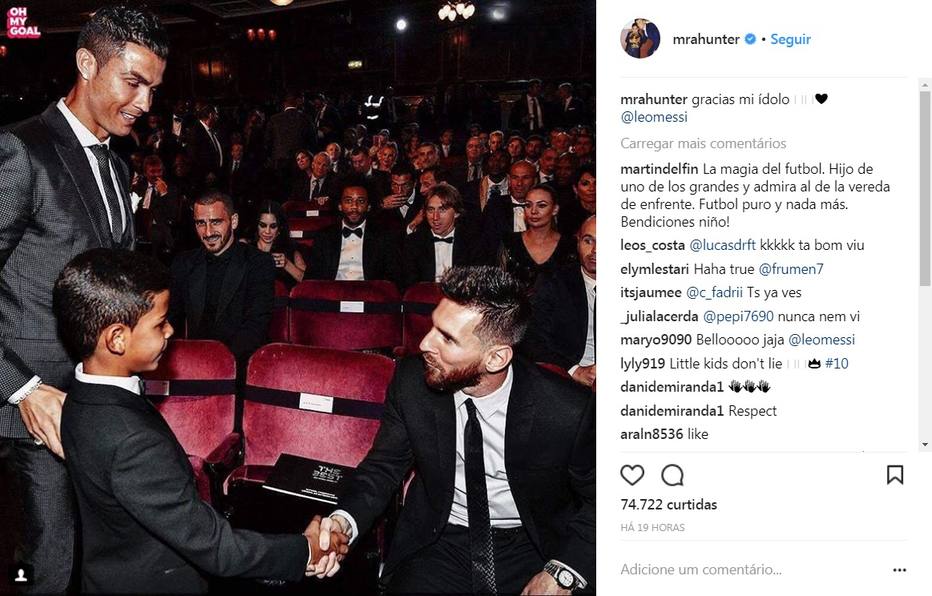This screenshot has height=596, width=932.
Task: Visit martindelfin's profile from comments
Action: [x=659, y=169]
